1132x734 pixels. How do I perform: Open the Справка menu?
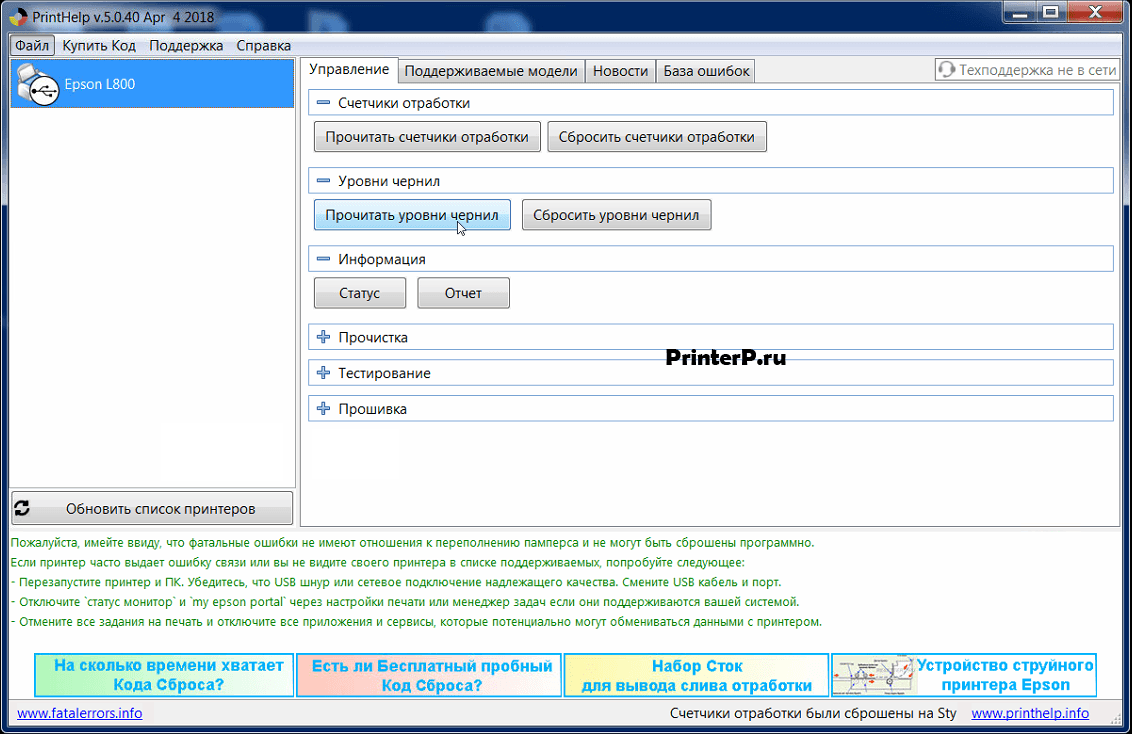click(264, 45)
